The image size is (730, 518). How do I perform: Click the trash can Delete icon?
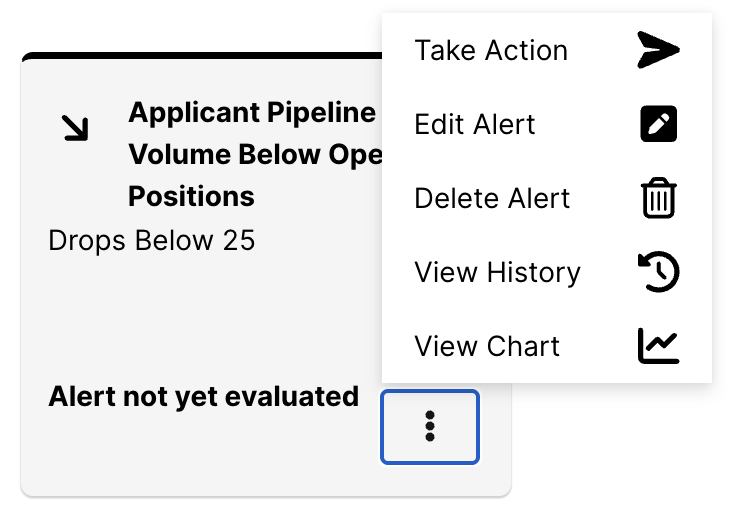coord(659,198)
